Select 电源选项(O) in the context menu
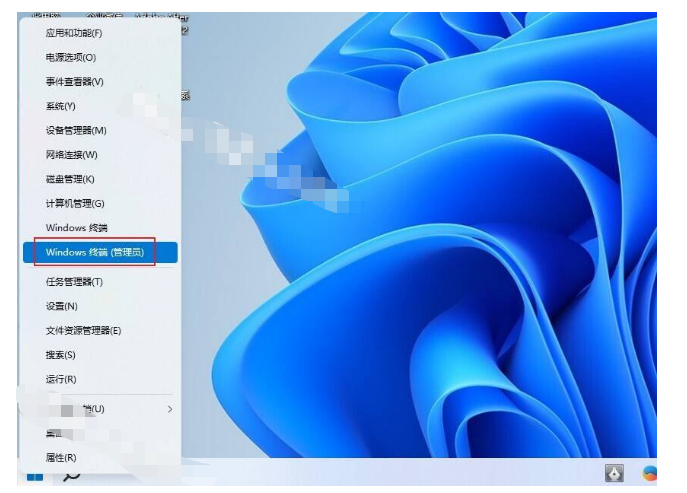The height and width of the screenshot is (493, 687). tap(71, 58)
